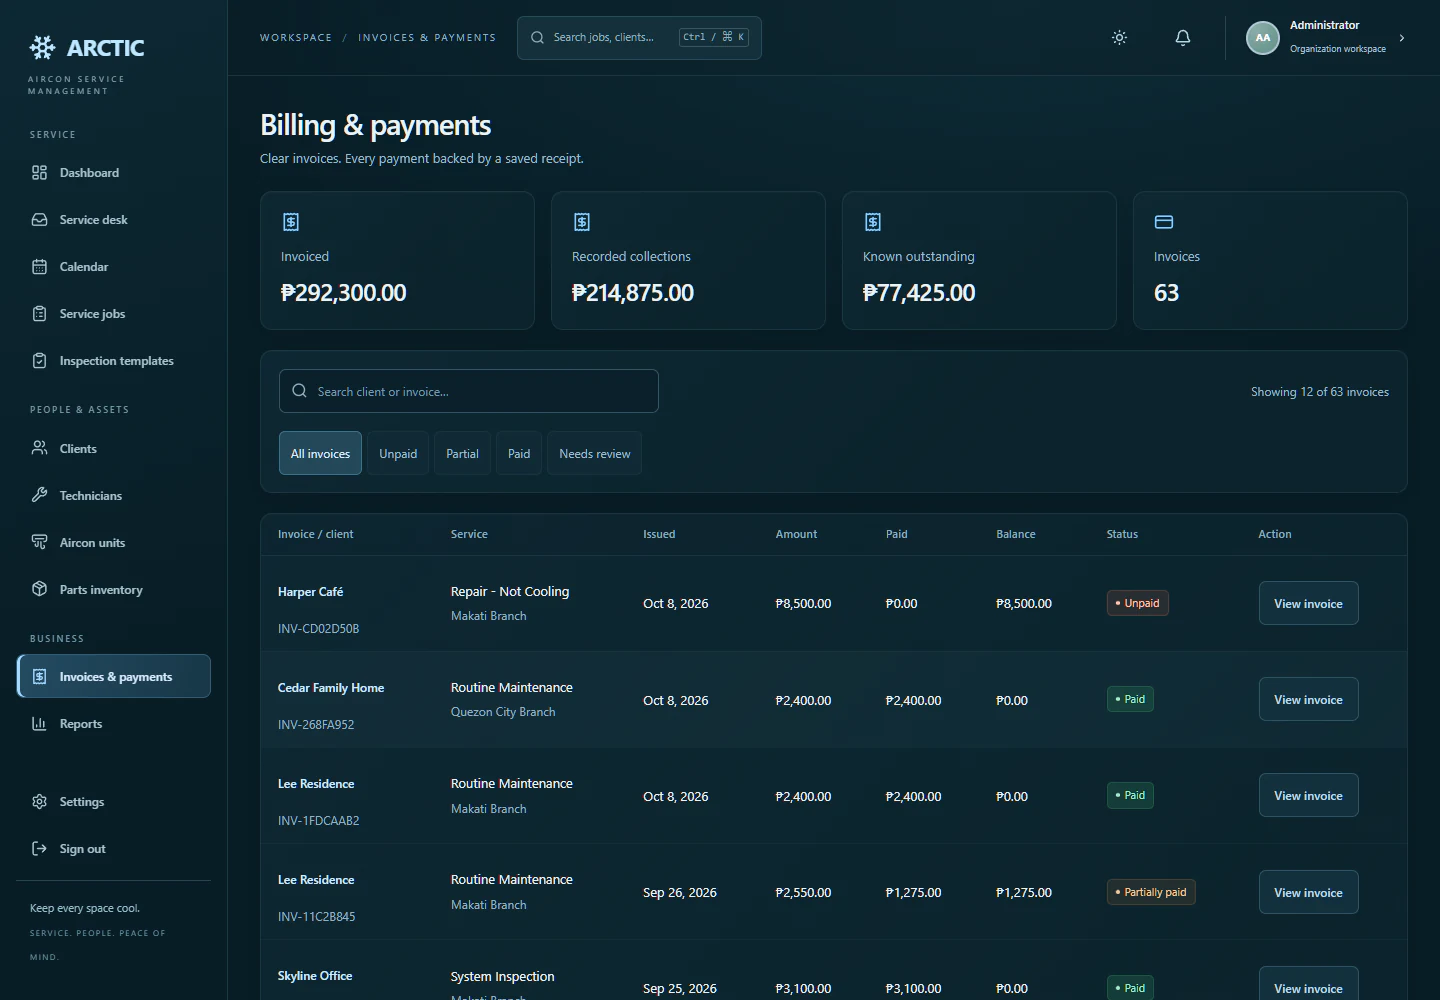Click the Partially paid status badge
The width and height of the screenshot is (1440, 1000).
1151,892
